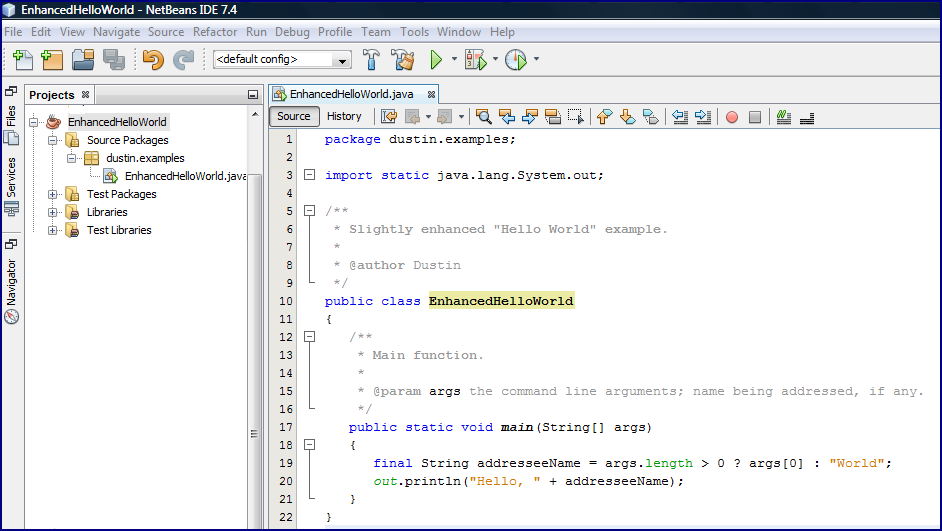Click the Undo arrow icon

point(153,59)
